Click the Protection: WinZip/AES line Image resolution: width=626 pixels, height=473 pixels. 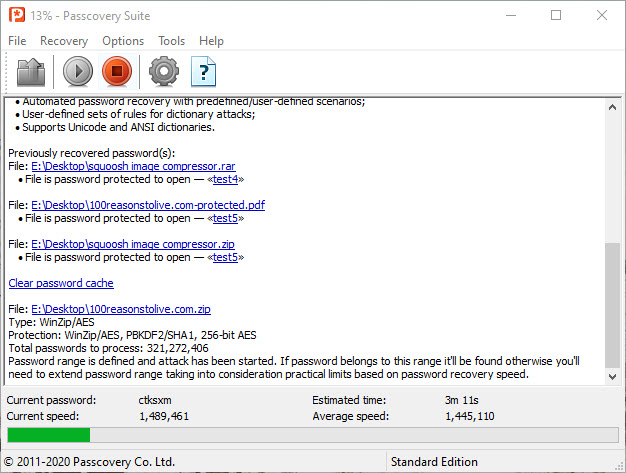(132, 335)
